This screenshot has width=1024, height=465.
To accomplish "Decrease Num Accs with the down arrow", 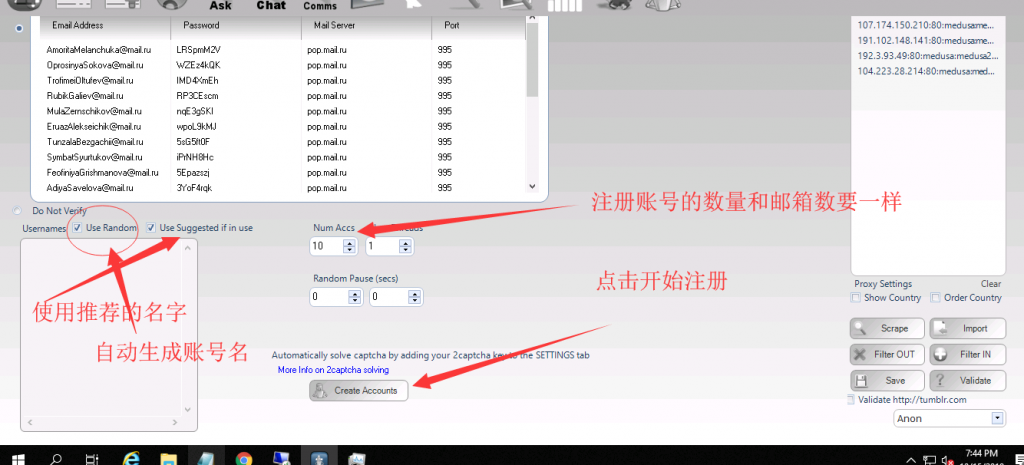I will click(x=349, y=250).
